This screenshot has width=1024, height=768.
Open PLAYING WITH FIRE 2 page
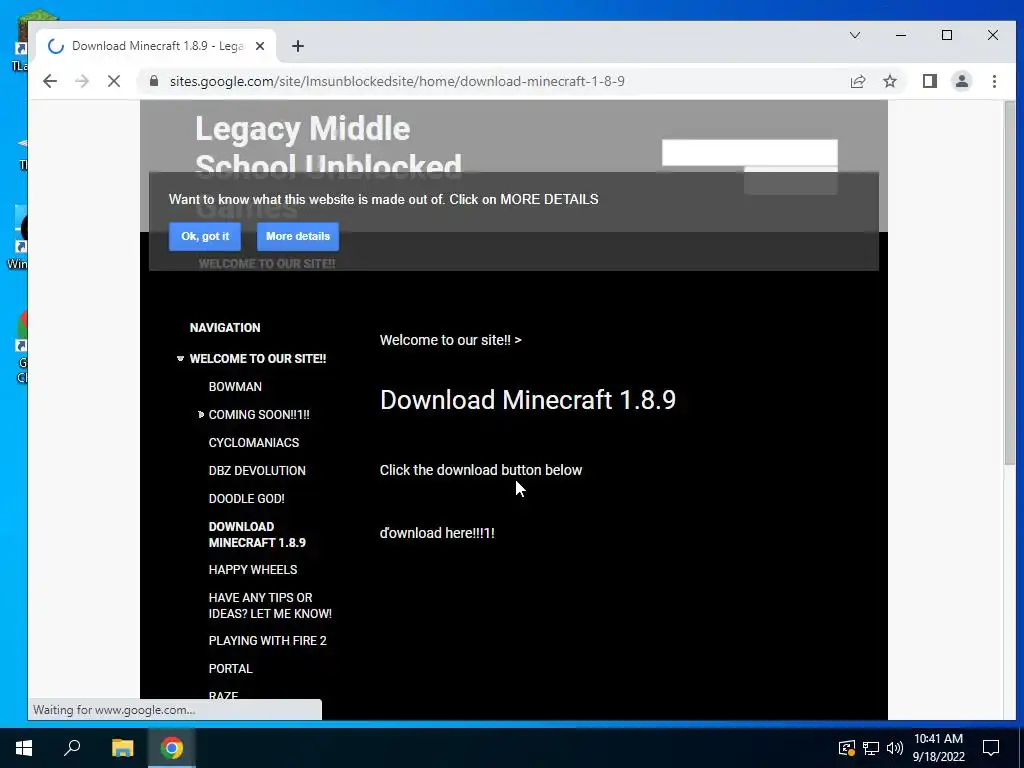pyautogui.click(x=268, y=641)
